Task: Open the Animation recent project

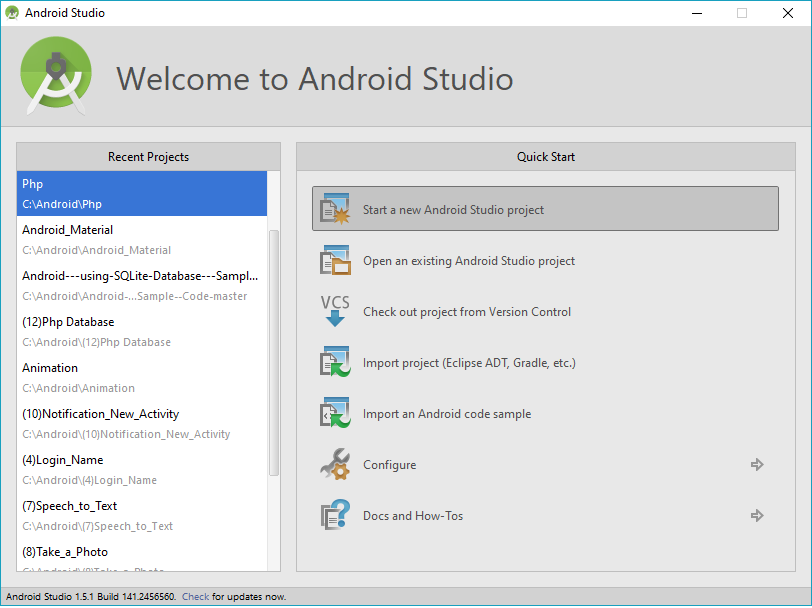Action: (142, 378)
